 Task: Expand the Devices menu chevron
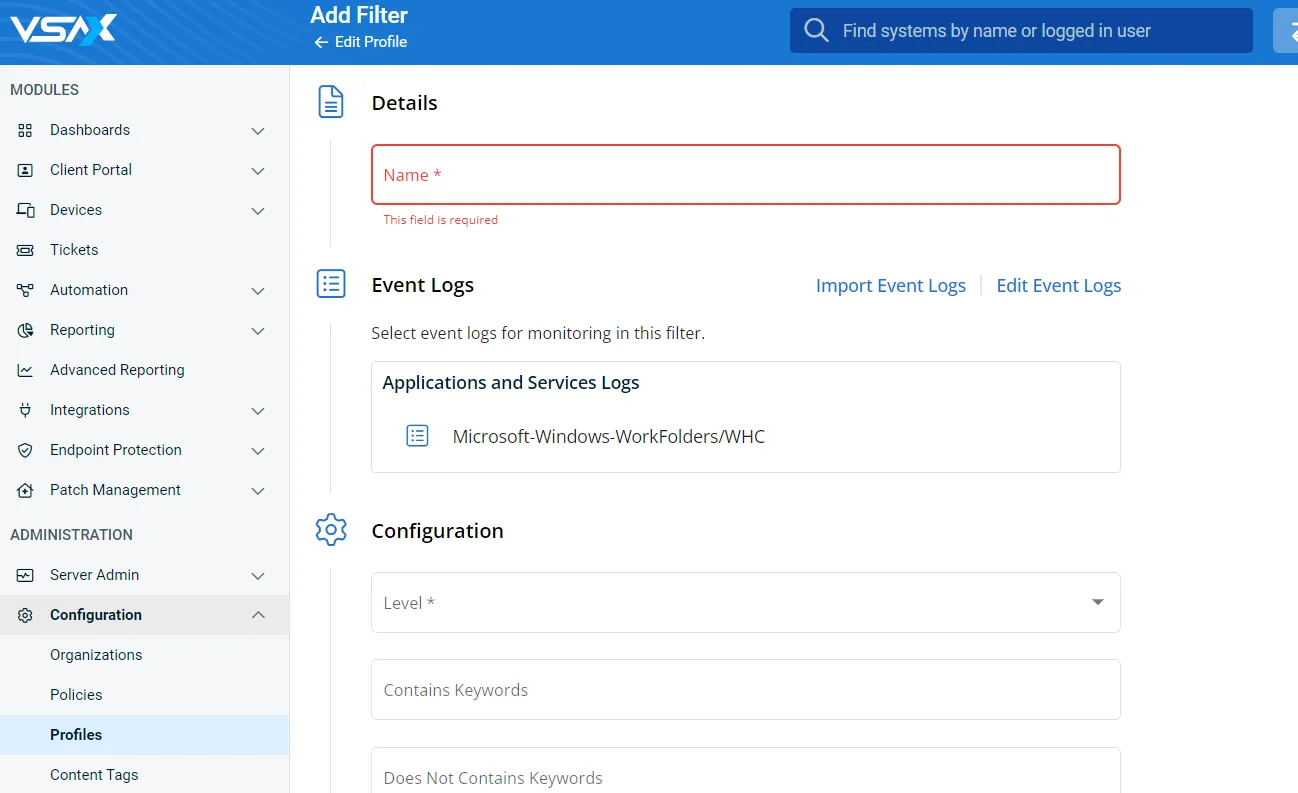click(258, 211)
